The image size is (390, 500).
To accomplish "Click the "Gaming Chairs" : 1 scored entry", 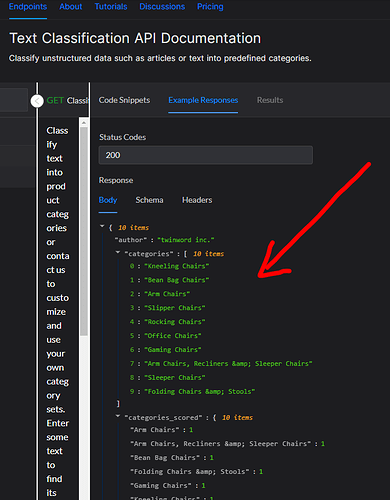I will coord(168,486).
